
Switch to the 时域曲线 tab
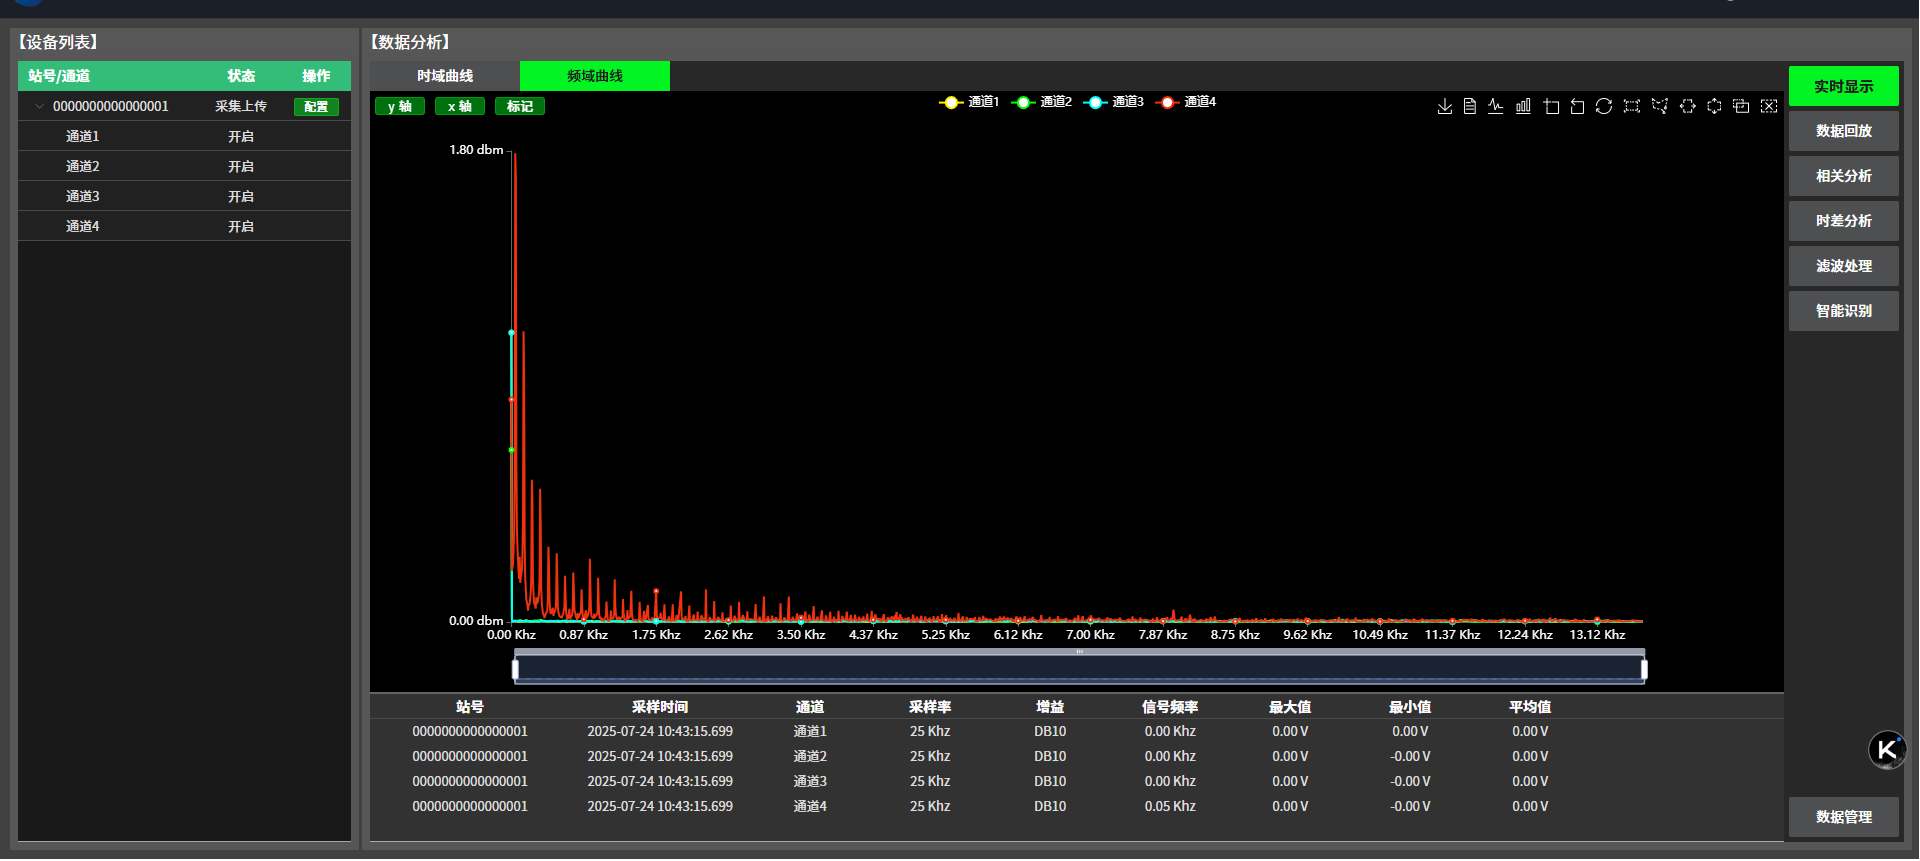[445, 76]
